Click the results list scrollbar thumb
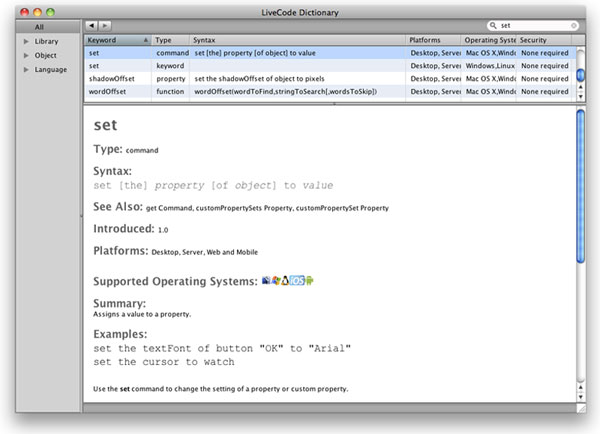600x434 pixels. point(580,75)
